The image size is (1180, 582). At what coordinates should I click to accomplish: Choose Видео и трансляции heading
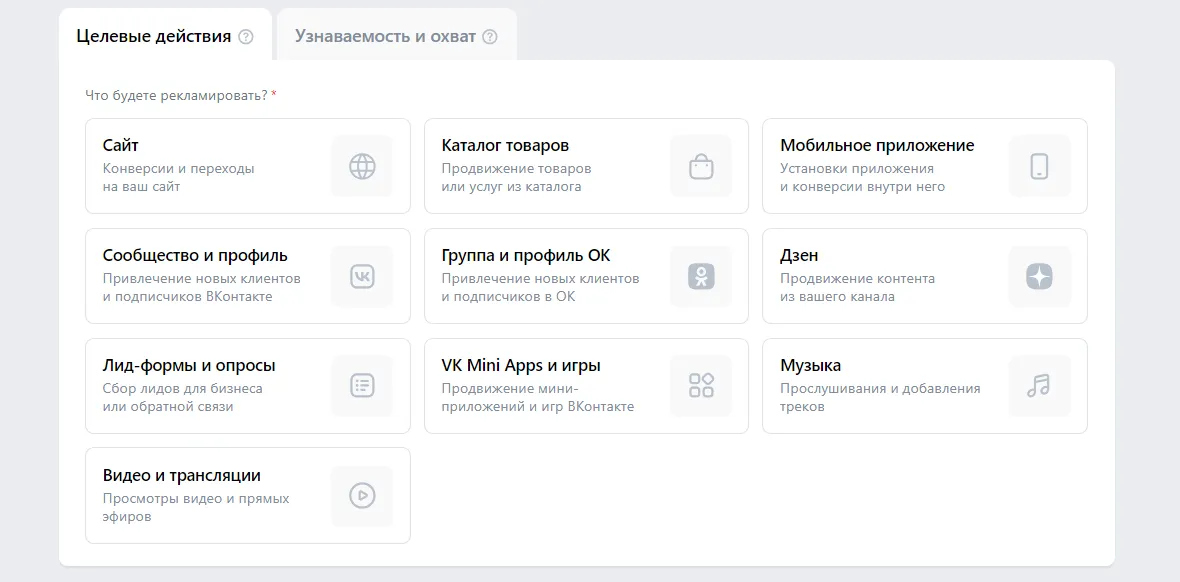[x=181, y=475]
